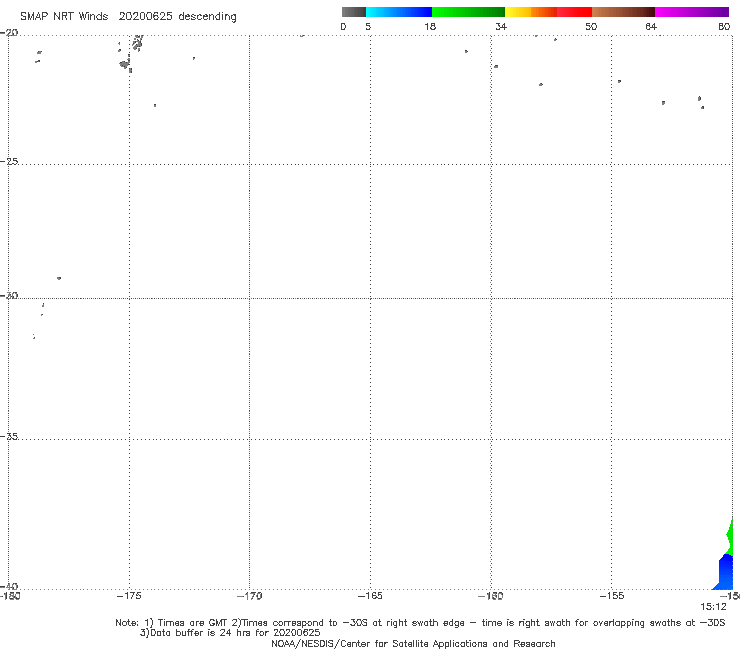
Task: Click the -175 longitude axis label
Action: pyautogui.click(x=129, y=596)
